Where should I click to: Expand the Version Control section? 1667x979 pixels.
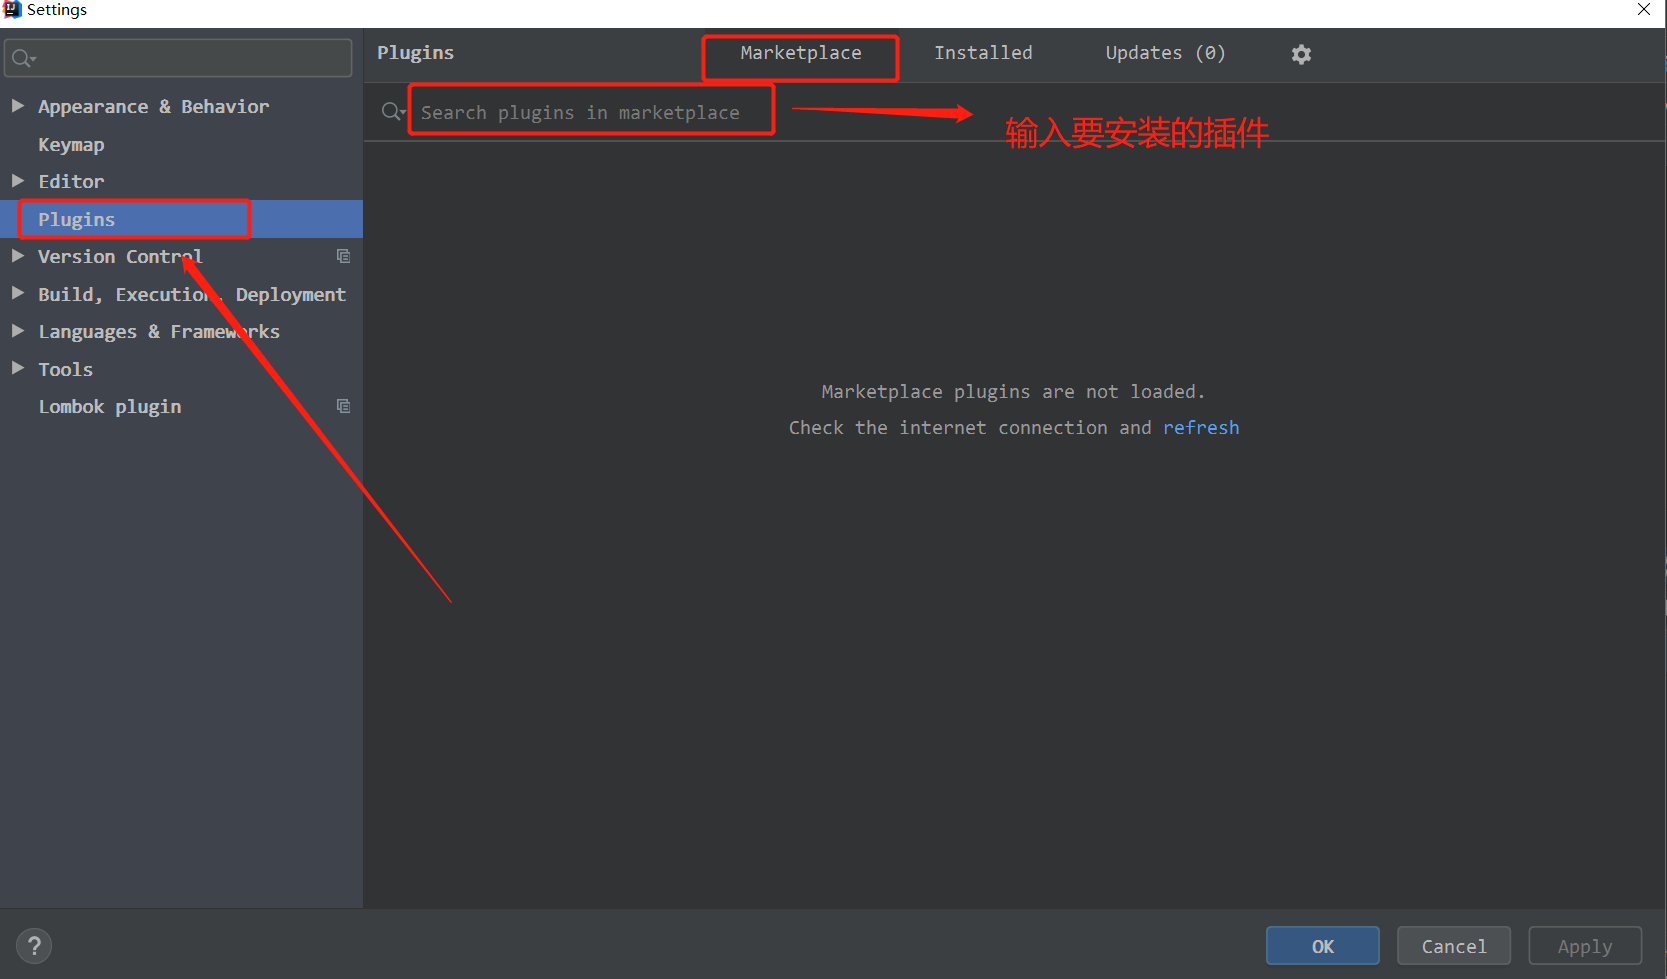click(17, 256)
